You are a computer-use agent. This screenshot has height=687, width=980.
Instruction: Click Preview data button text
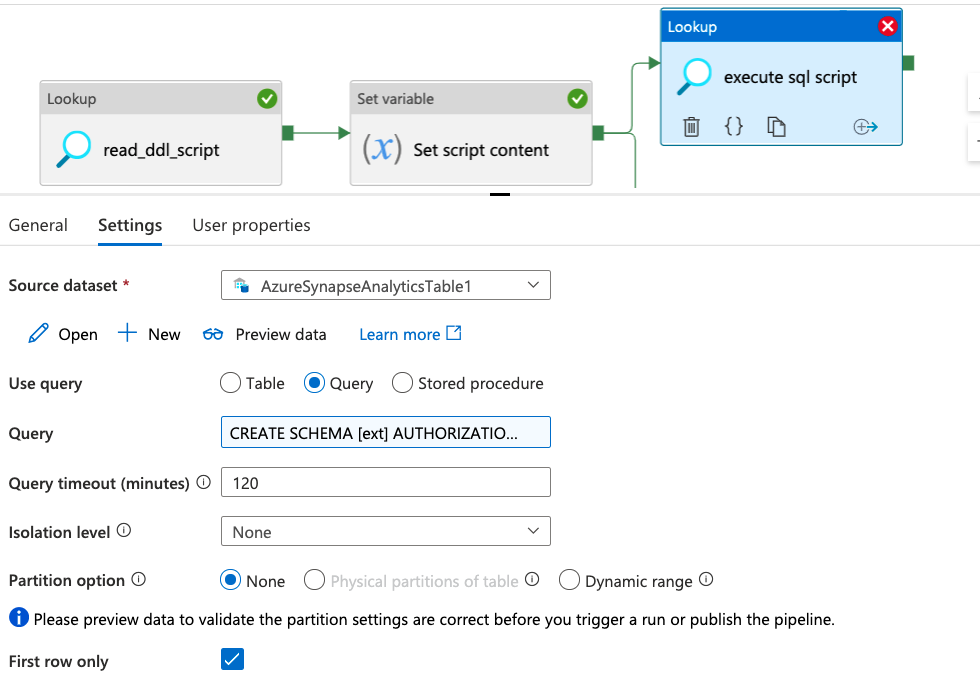pyautogui.click(x=281, y=334)
